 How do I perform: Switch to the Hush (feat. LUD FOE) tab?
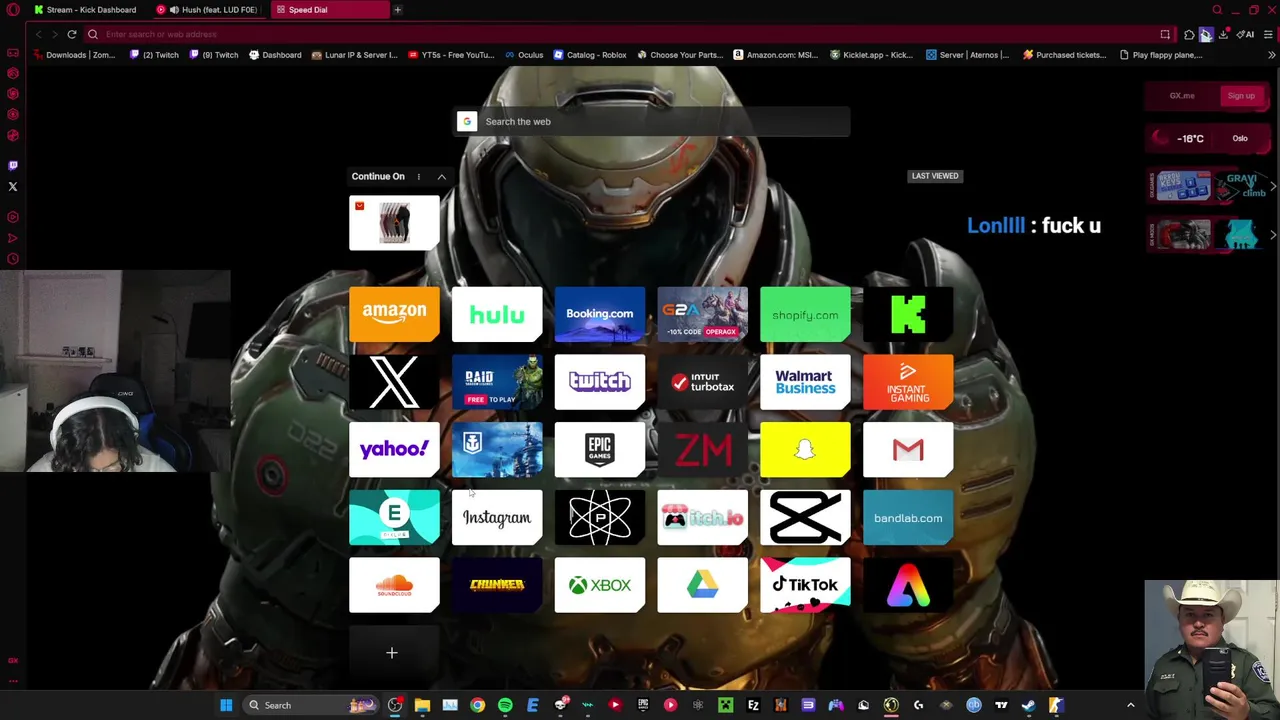coord(210,10)
